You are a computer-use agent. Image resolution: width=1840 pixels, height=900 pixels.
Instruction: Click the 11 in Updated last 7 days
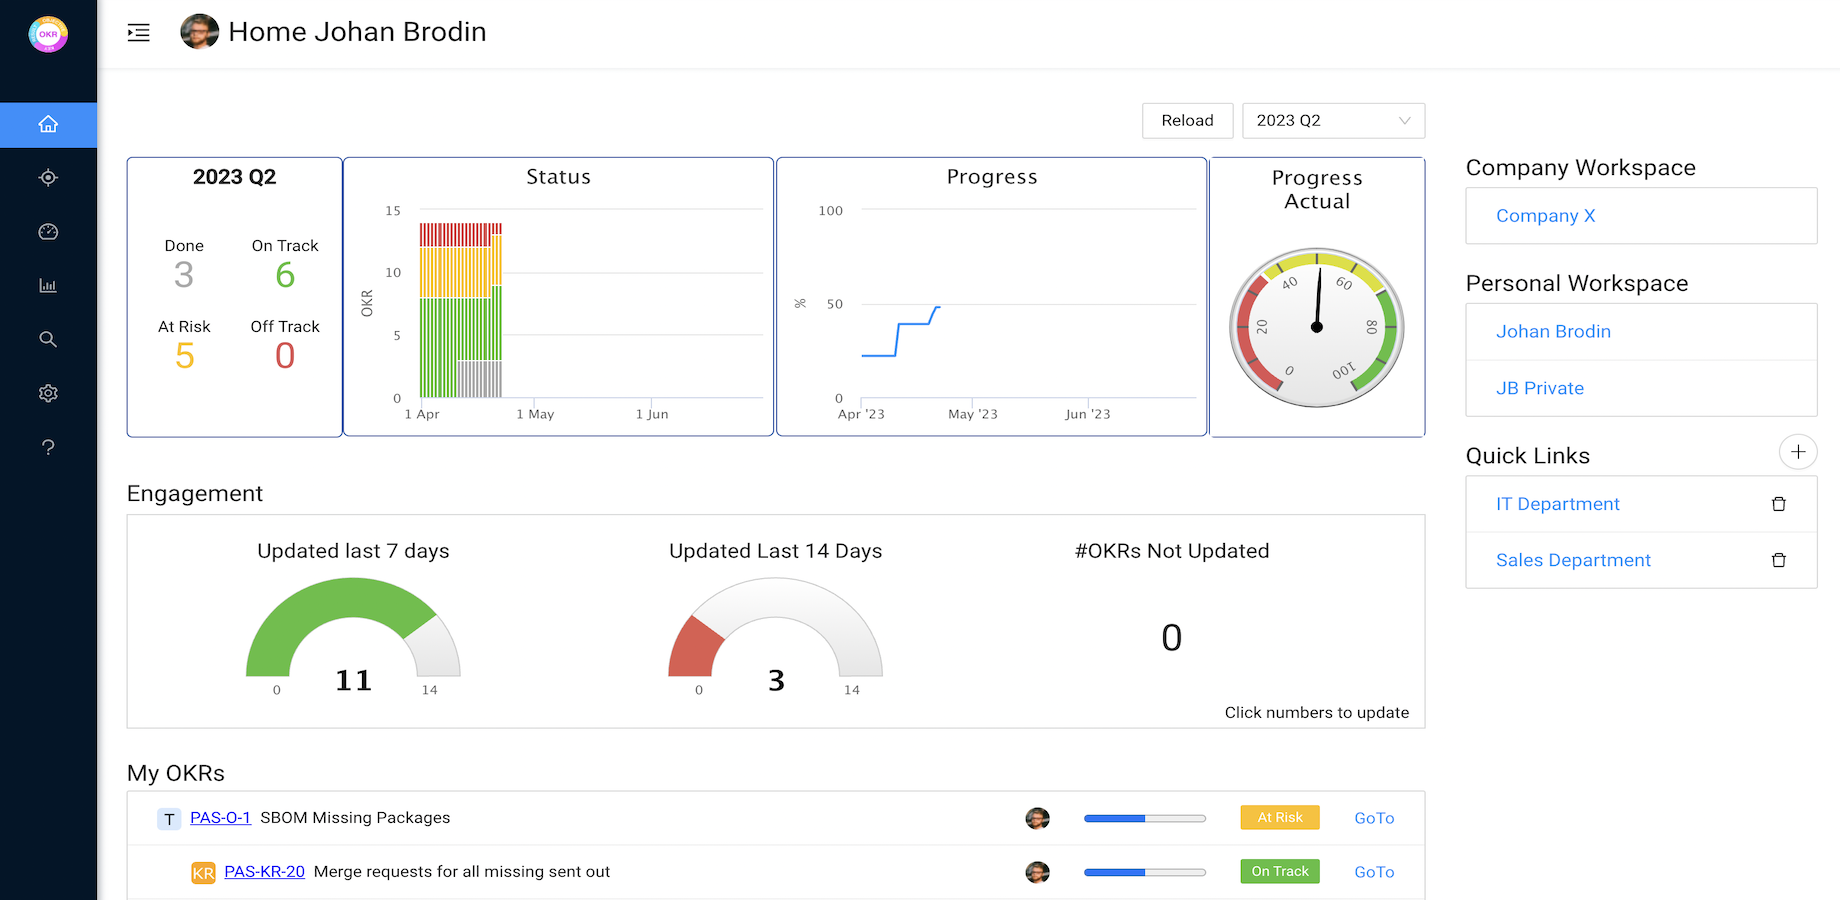353,680
